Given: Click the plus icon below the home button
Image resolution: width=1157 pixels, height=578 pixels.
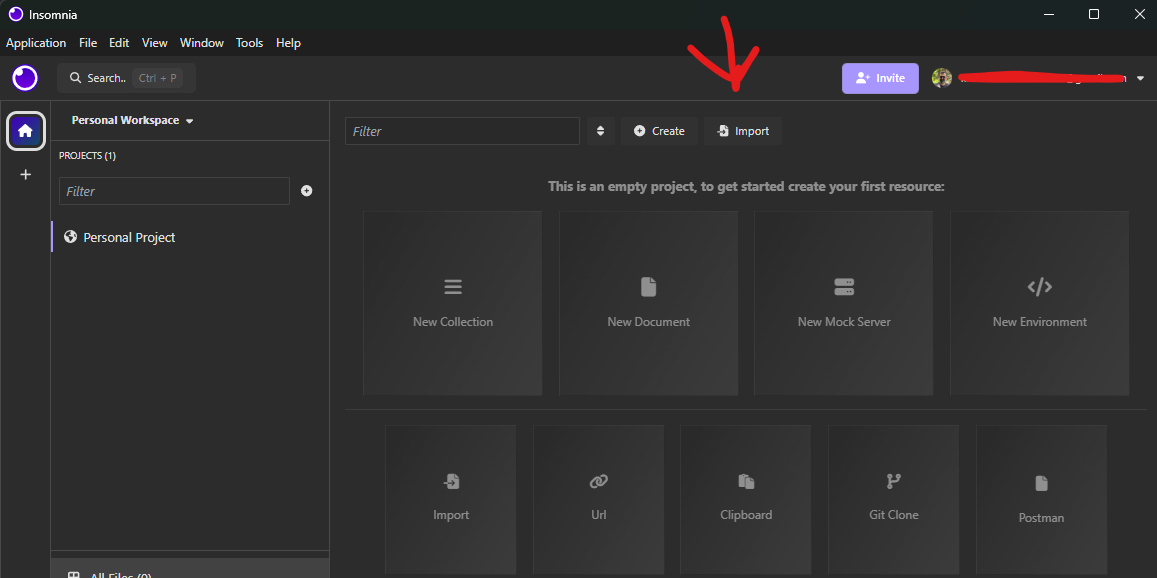Looking at the screenshot, I should pos(26,175).
